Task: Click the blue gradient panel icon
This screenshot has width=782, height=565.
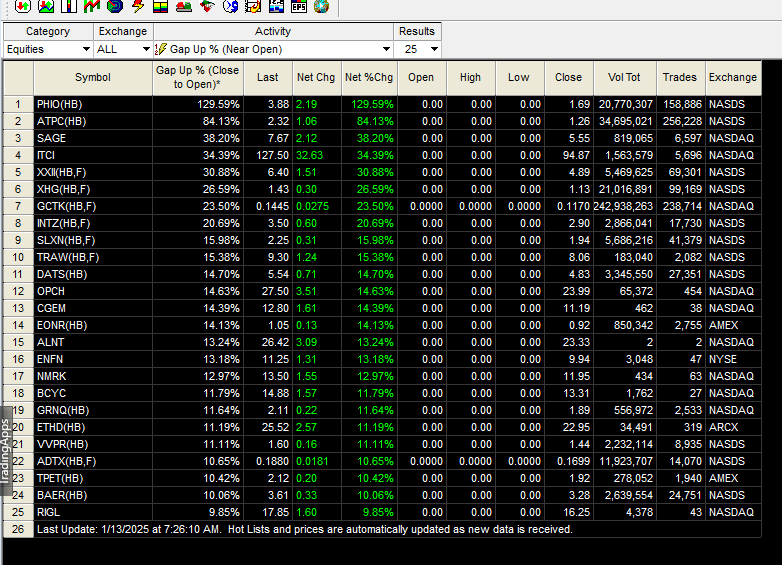Action: click(276, 6)
